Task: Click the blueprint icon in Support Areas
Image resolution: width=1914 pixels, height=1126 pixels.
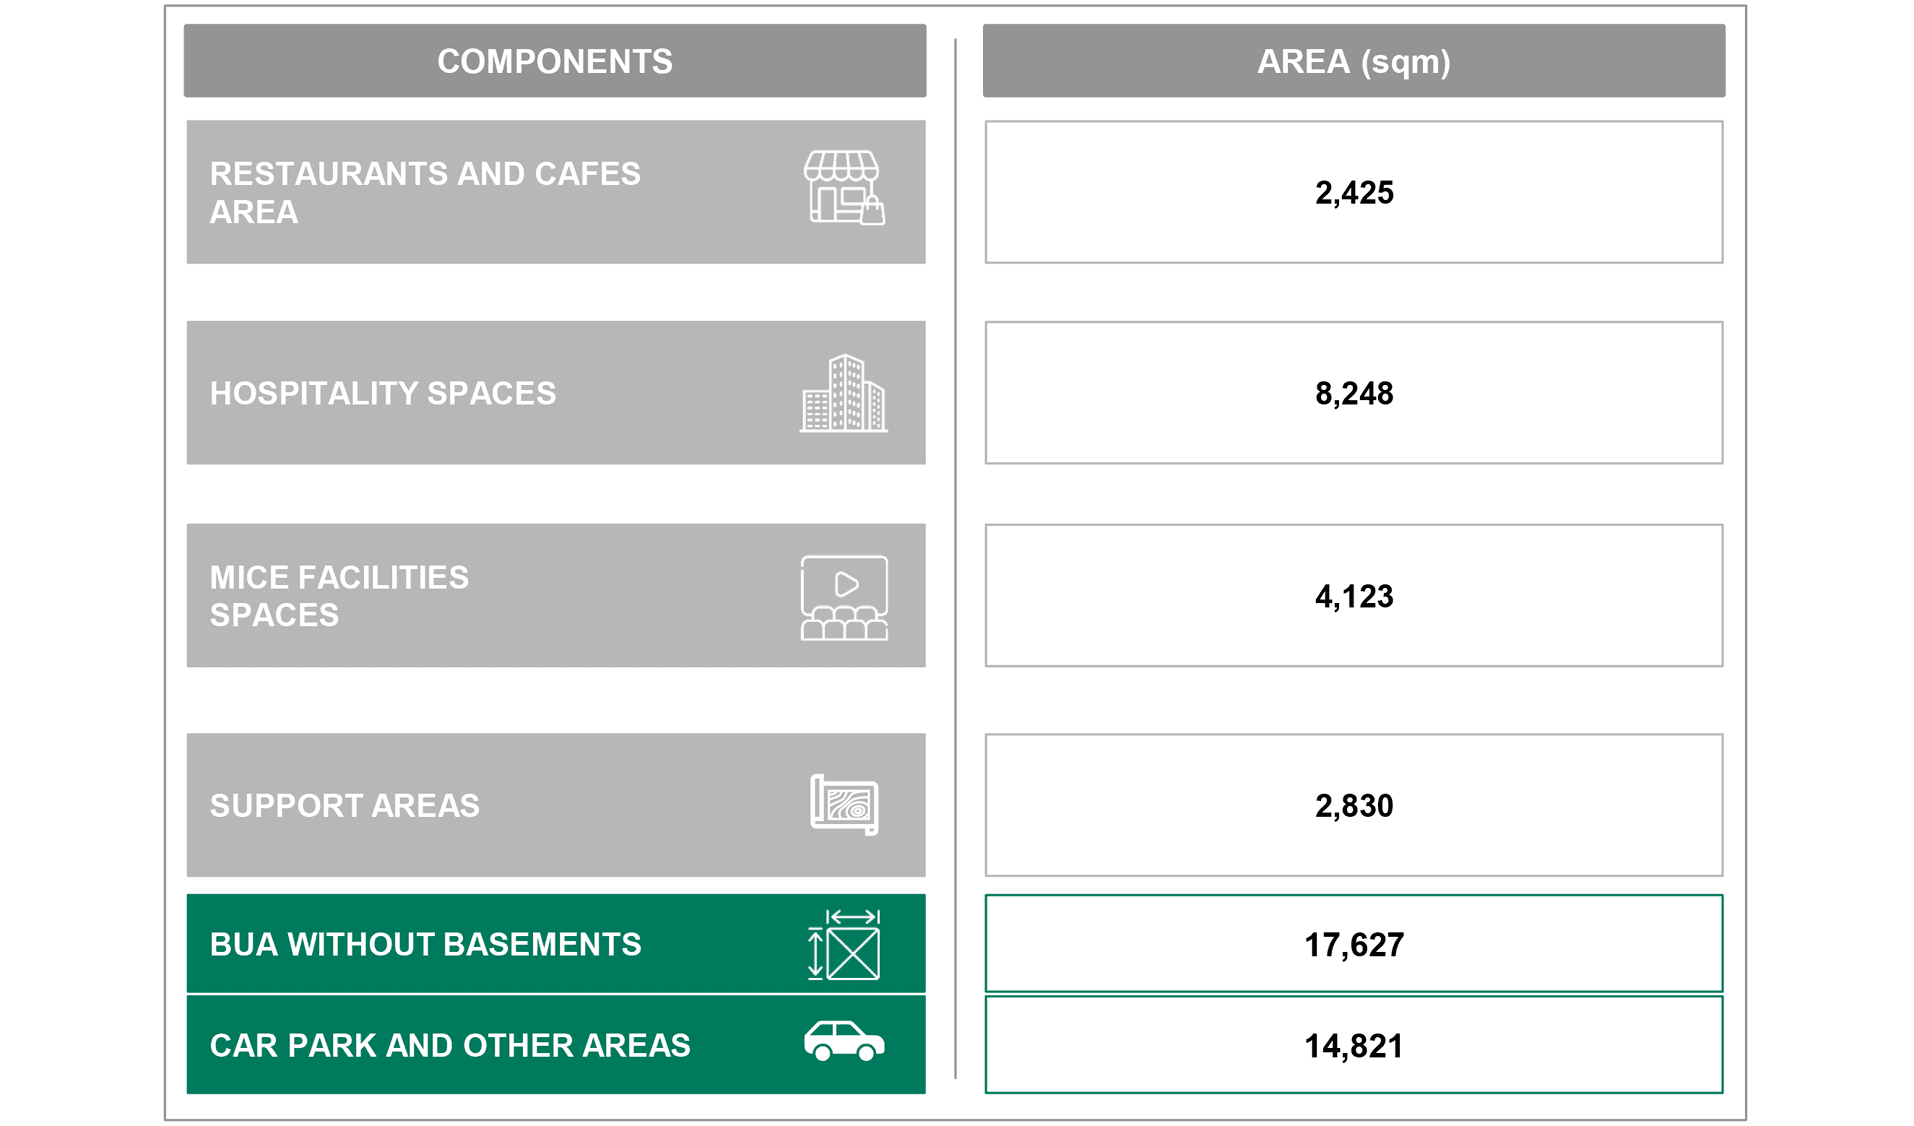Action: pyautogui.click(x=843, y=804)
